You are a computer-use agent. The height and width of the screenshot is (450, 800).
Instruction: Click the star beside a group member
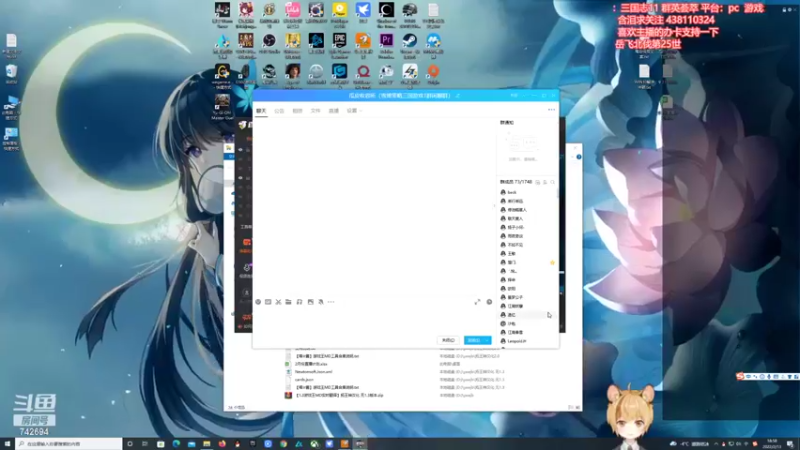(553, 262)
